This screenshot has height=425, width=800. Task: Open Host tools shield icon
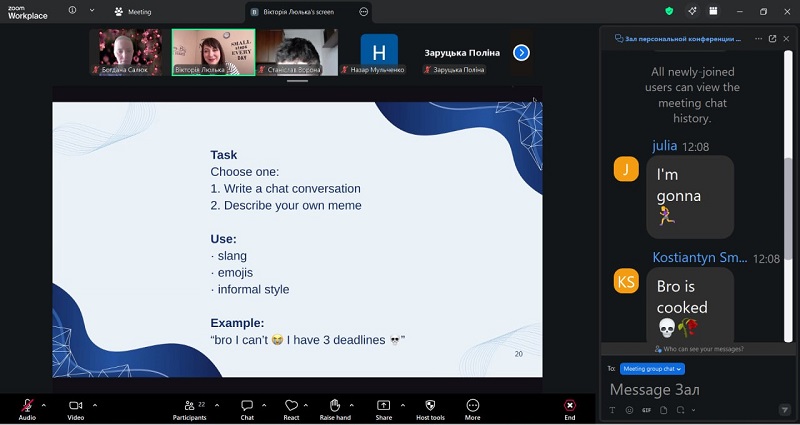point(430,405)
